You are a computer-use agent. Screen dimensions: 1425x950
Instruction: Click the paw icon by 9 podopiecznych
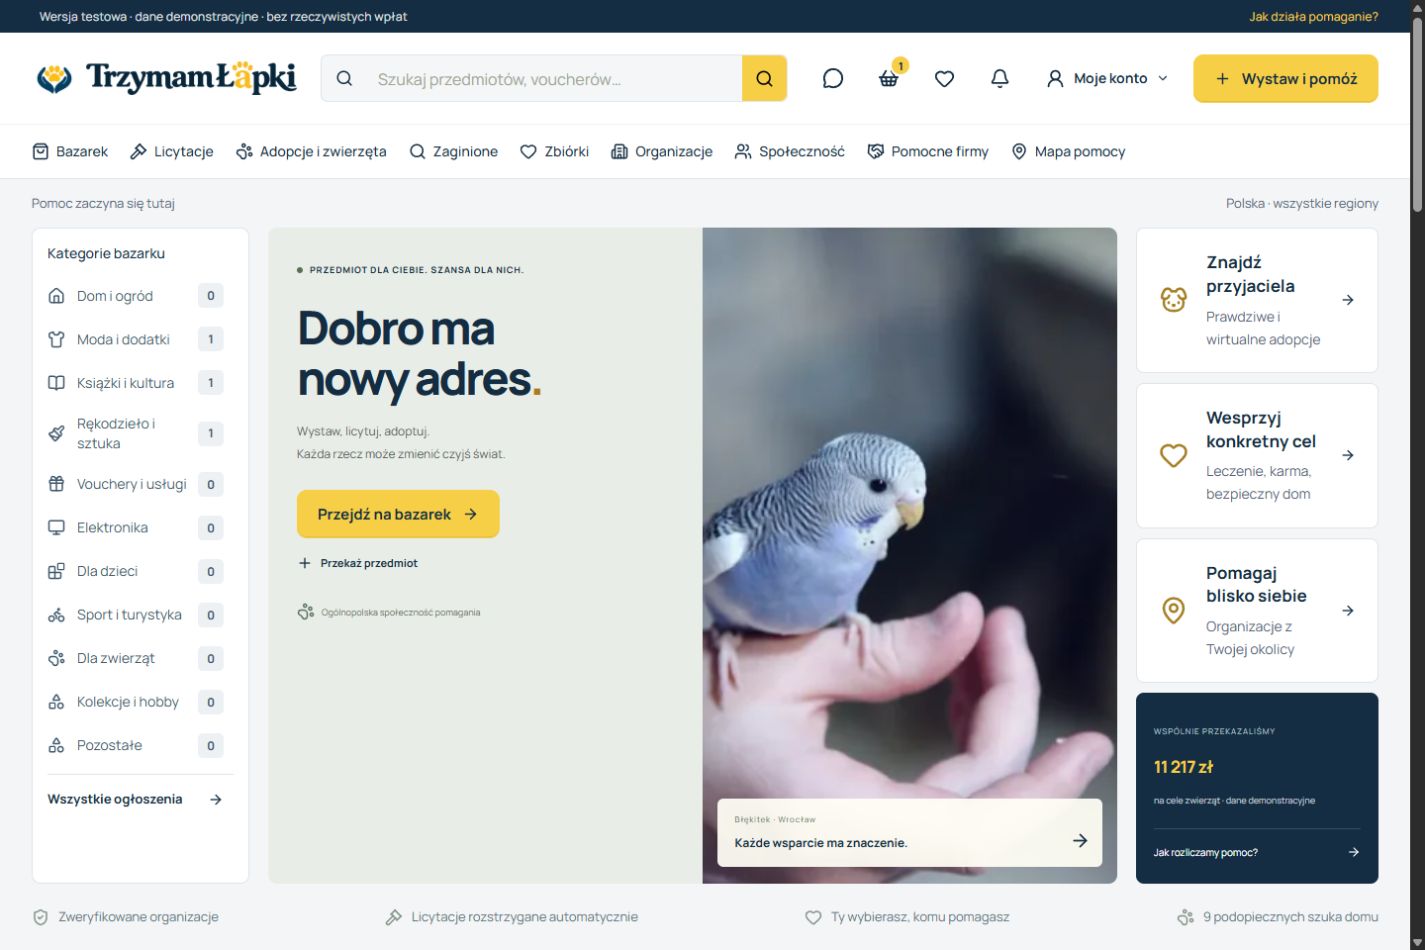click(x=1186, y=917)
